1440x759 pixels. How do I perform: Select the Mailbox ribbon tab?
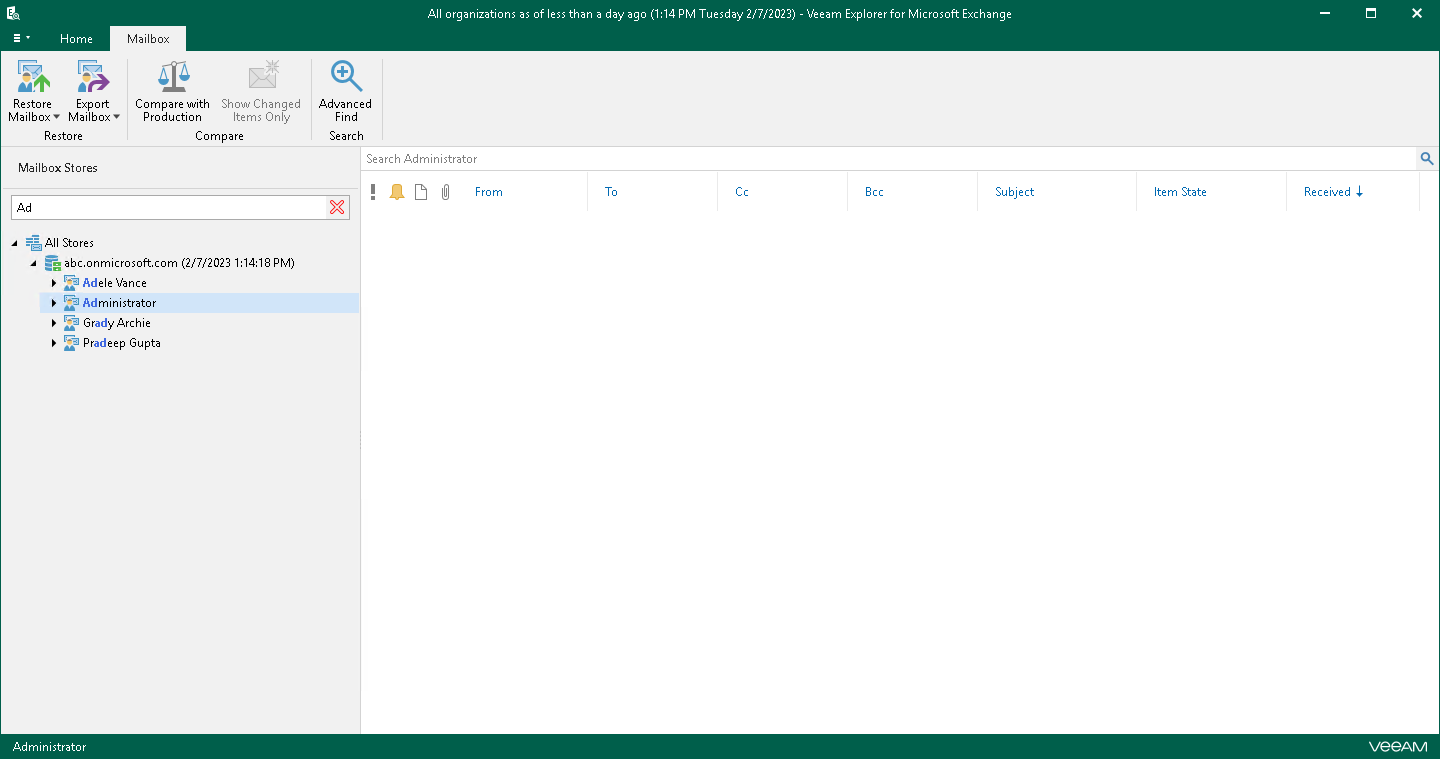point(148,39)
